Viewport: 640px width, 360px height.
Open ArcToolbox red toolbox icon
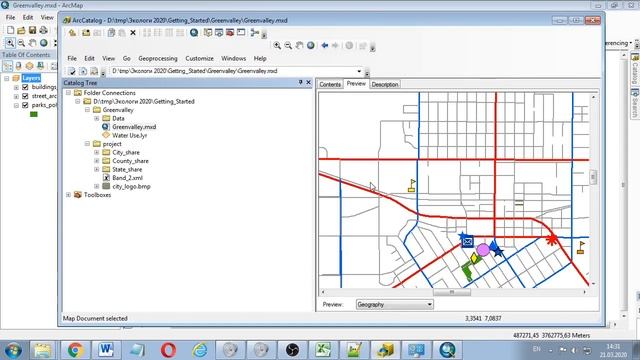(x=230, y=33)
